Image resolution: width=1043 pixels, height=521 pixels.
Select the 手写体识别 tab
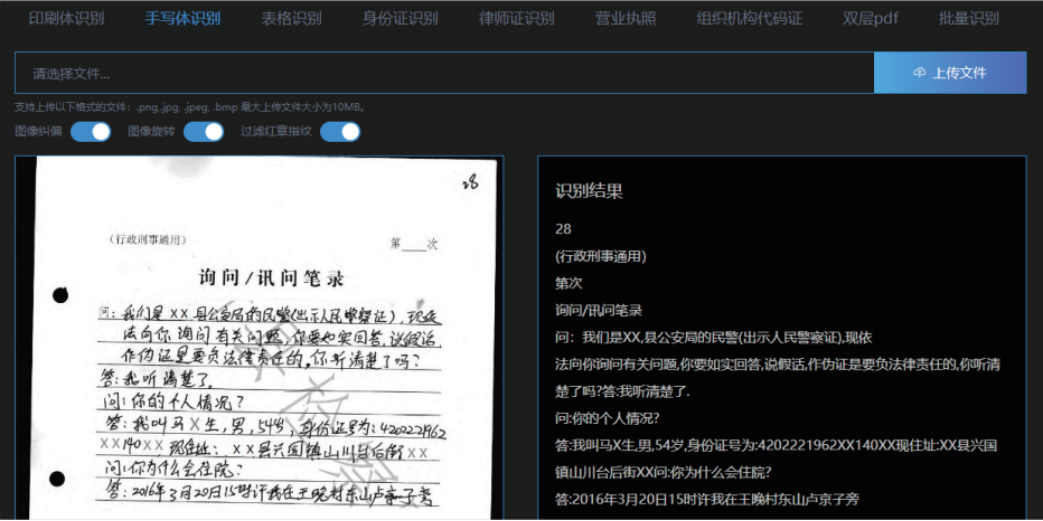(x=183, y=19)
